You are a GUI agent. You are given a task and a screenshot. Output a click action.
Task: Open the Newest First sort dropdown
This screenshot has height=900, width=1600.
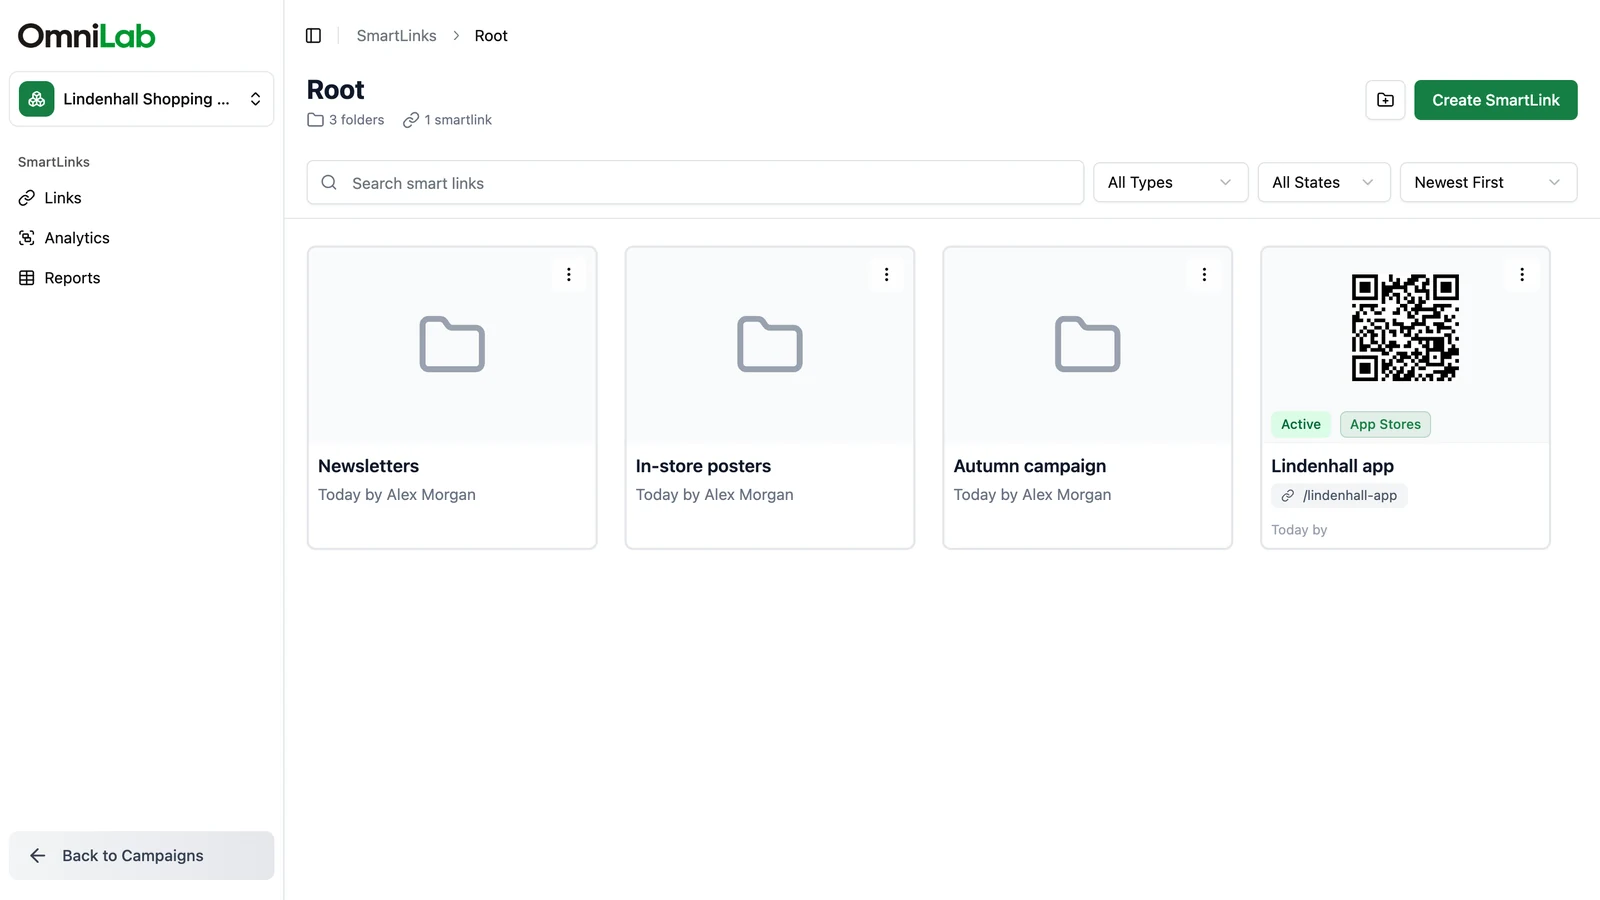click(1488, 182)
